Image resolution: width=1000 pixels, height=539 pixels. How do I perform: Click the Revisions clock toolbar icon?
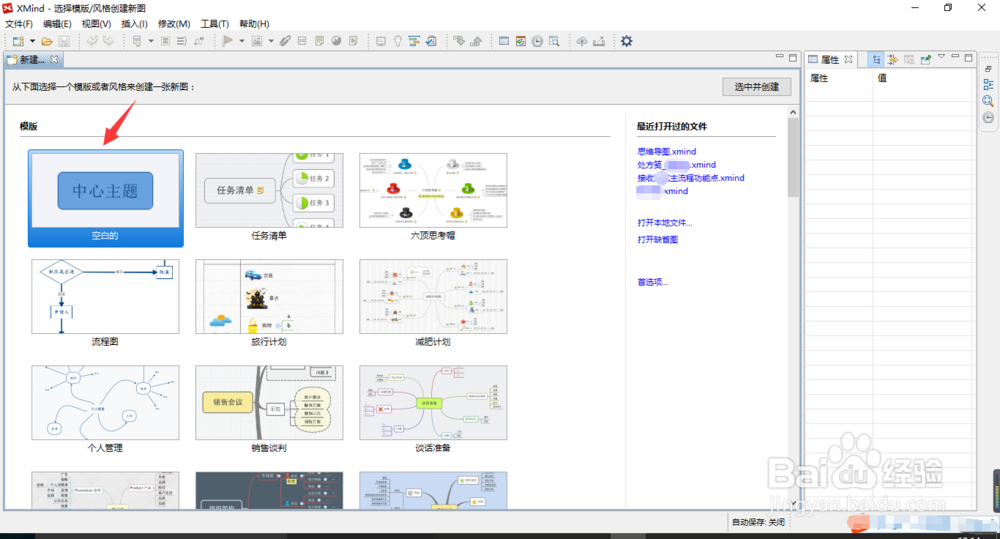click(538, 41)
